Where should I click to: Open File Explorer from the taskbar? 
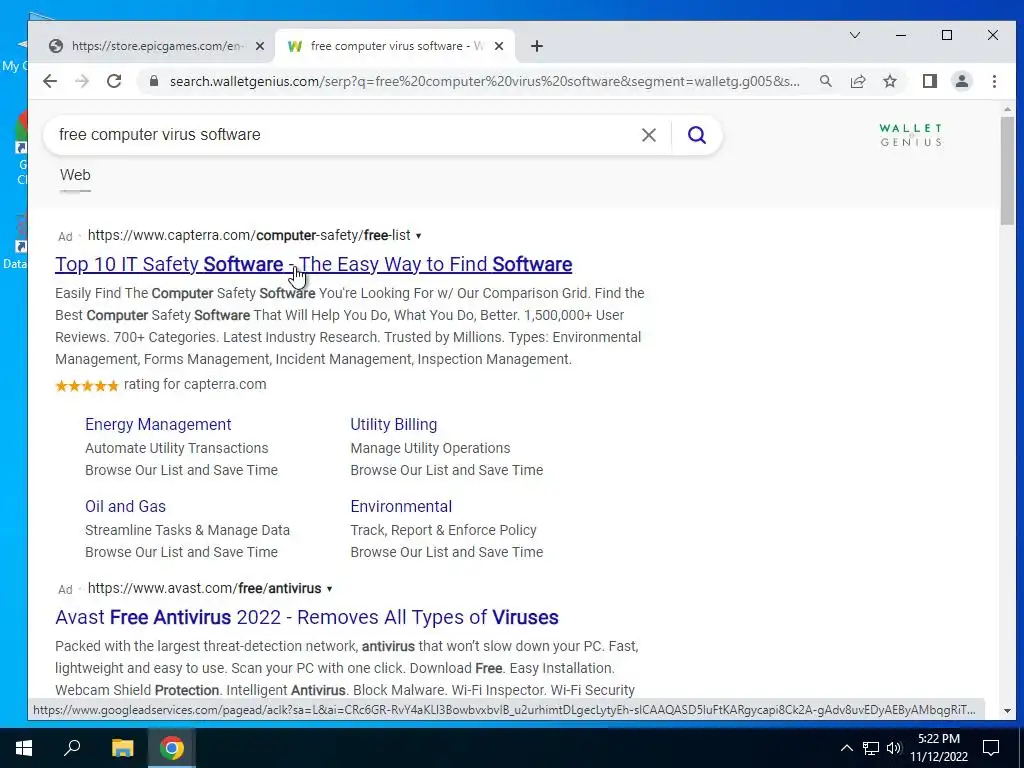click(122, 748)
